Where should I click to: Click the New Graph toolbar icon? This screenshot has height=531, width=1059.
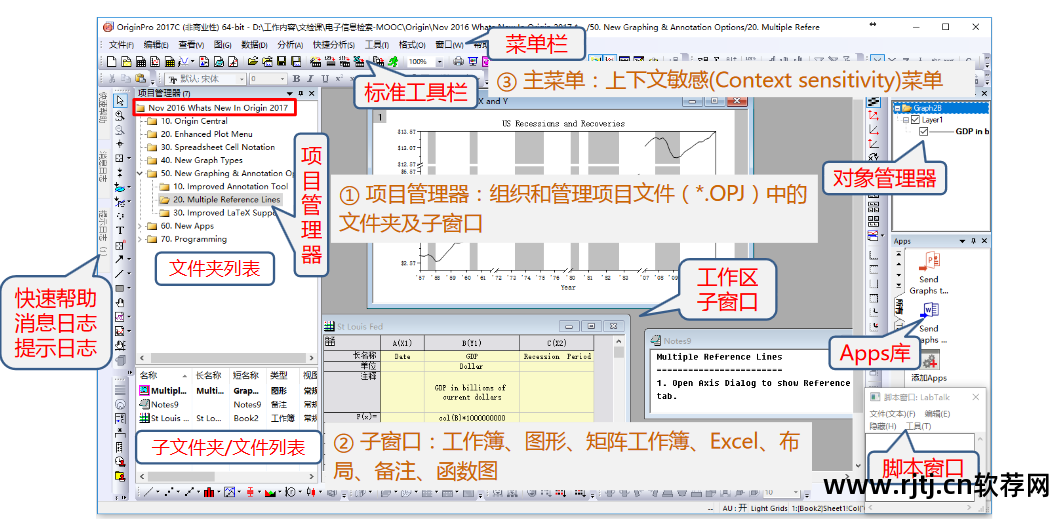[x=155, y=61]
